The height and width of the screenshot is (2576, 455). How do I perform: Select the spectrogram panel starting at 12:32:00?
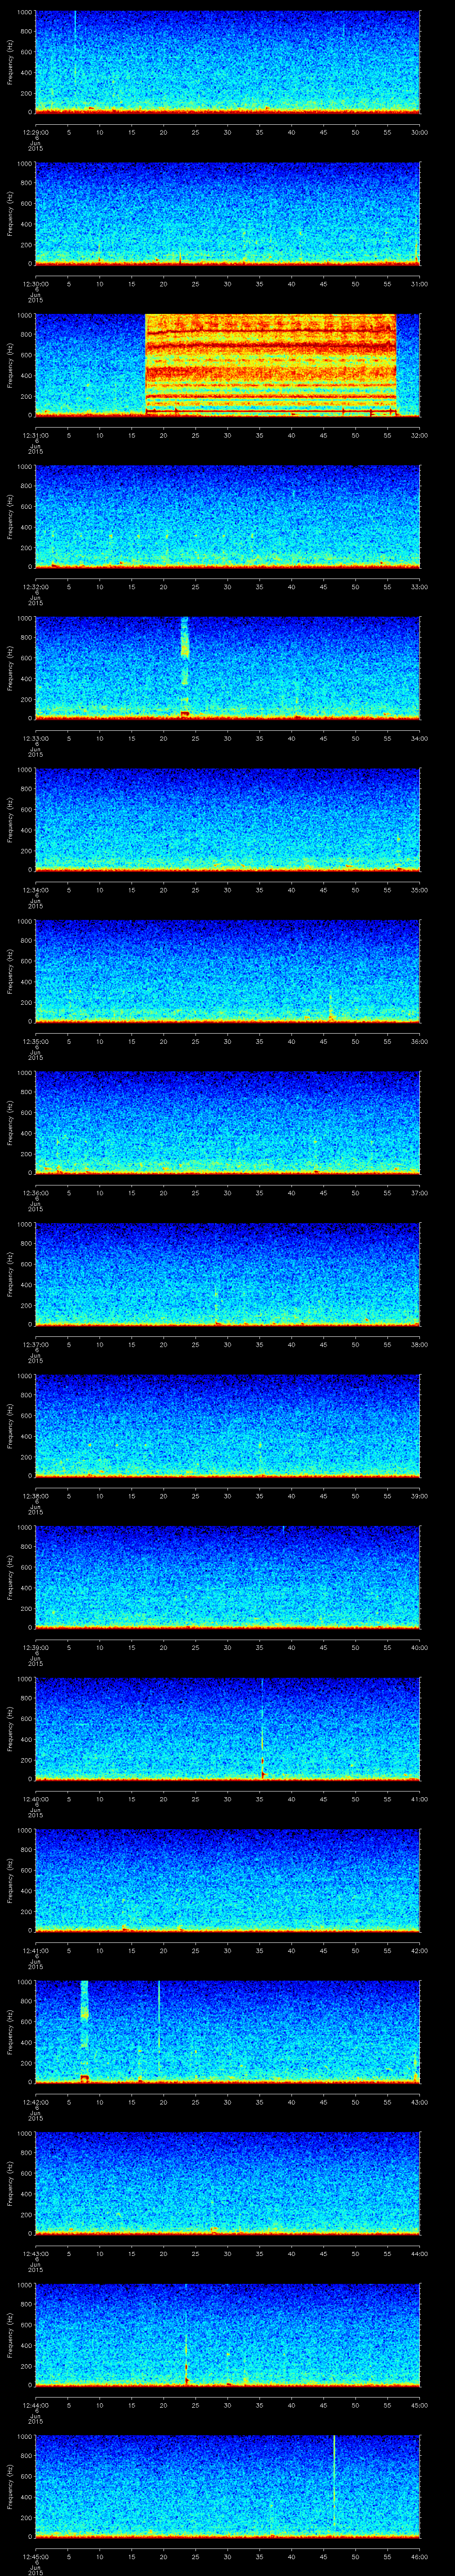(227, 516)
